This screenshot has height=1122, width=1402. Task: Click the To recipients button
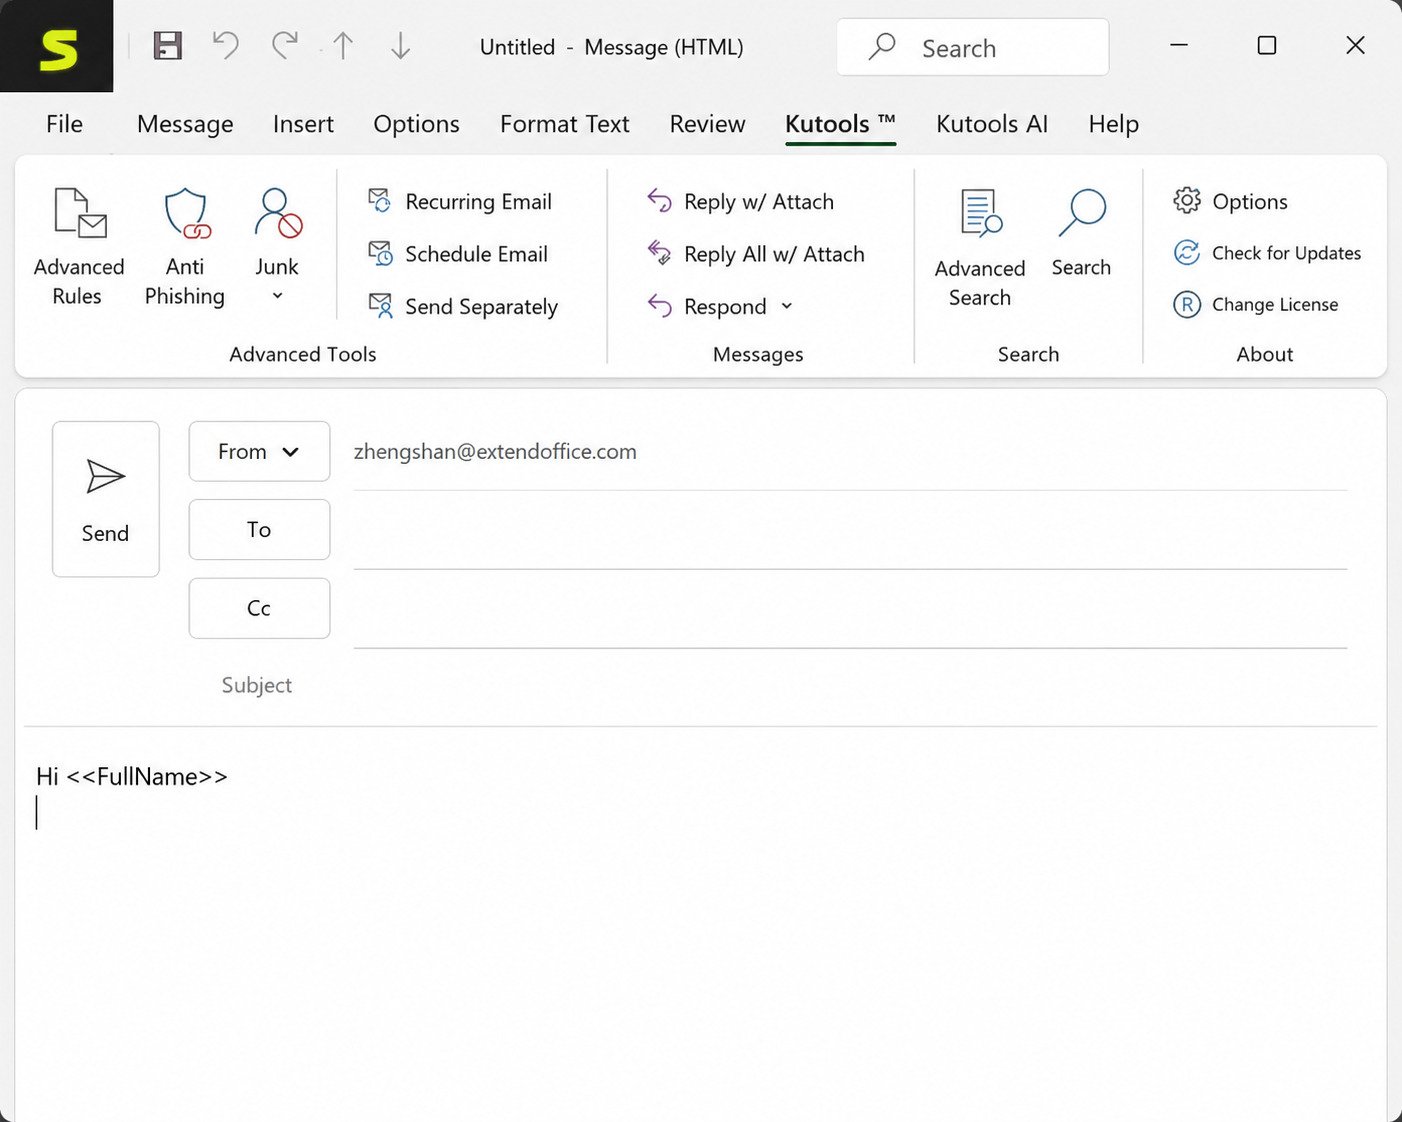coord(259,529)
